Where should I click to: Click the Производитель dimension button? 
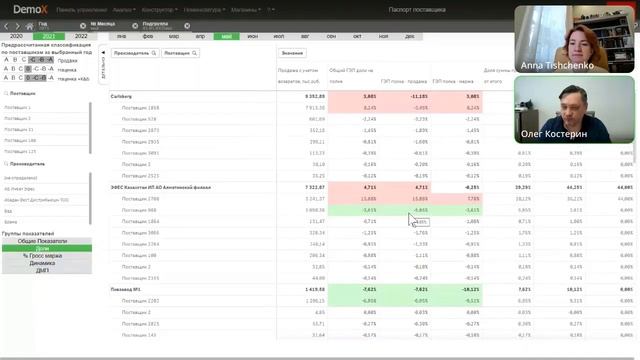[x=135, y=53]
